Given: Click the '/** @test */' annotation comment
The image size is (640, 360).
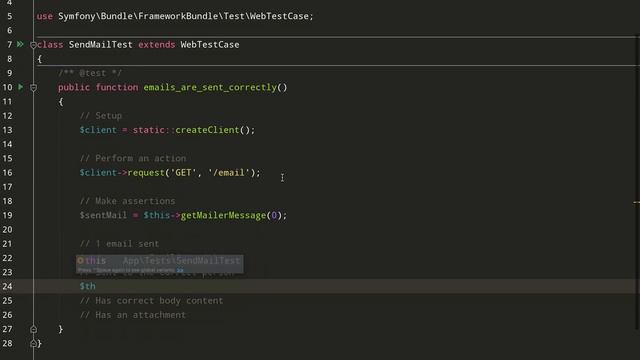Looking at the screenshot, I should [90, 73].
